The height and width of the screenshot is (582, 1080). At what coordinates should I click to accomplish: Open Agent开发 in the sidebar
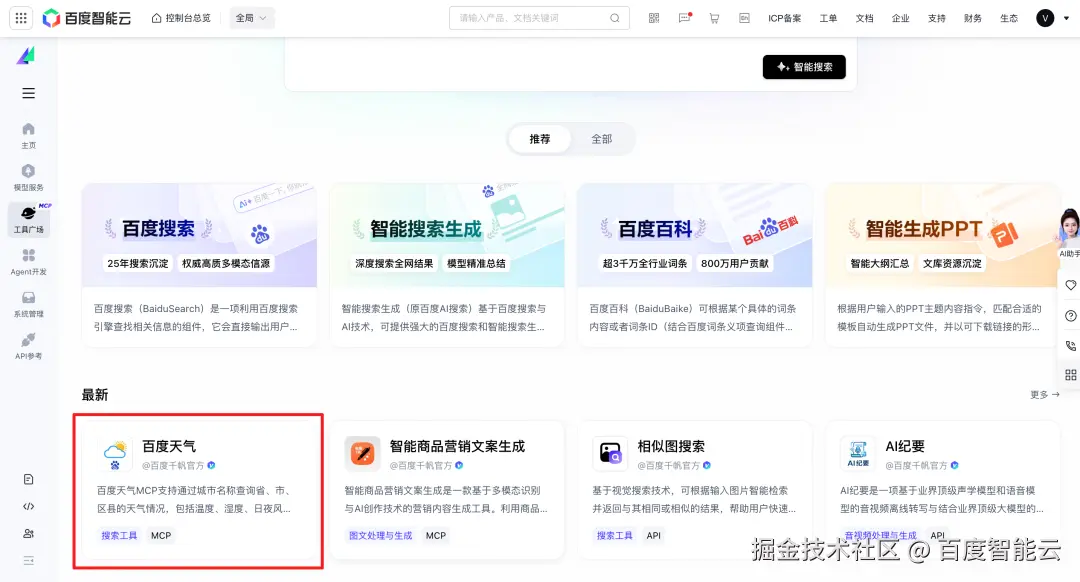(28, 262)
